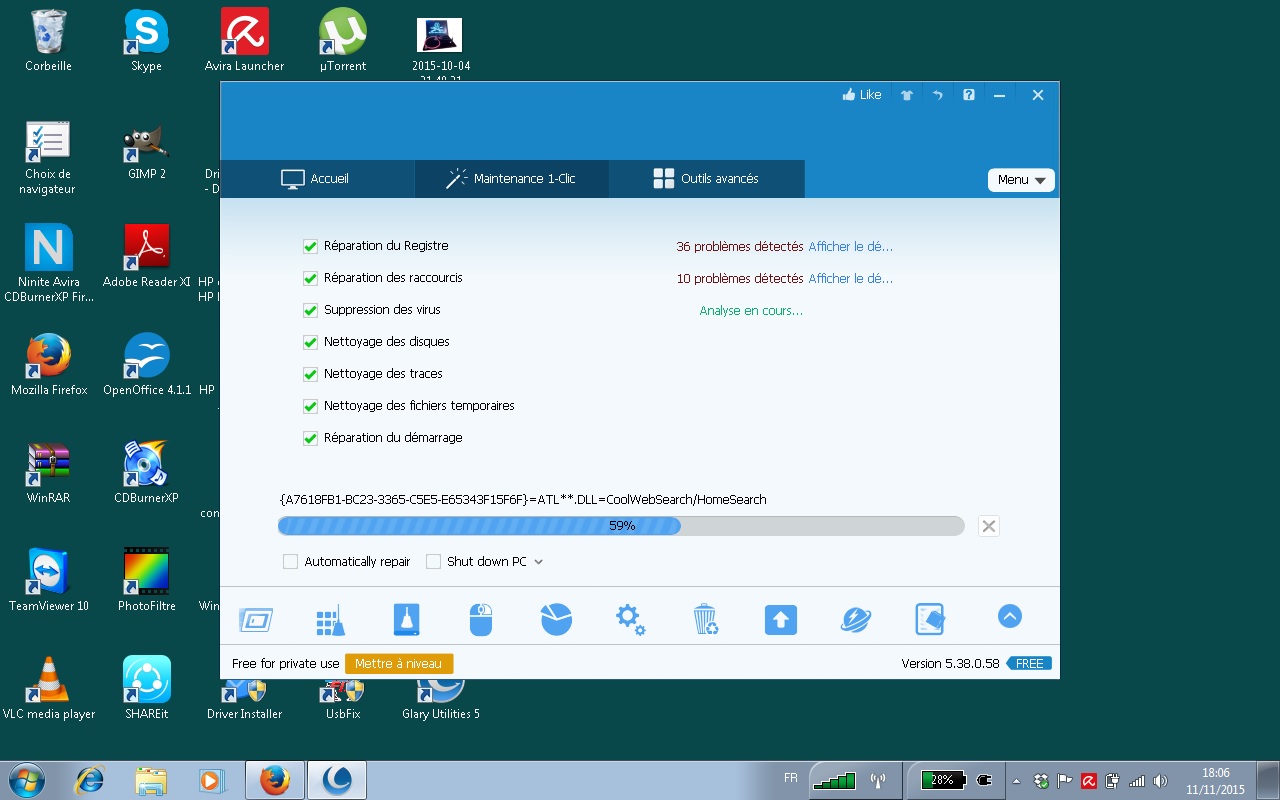Open the double-gear process manager icon
1280x800 pixels.
tap(630, 620)
